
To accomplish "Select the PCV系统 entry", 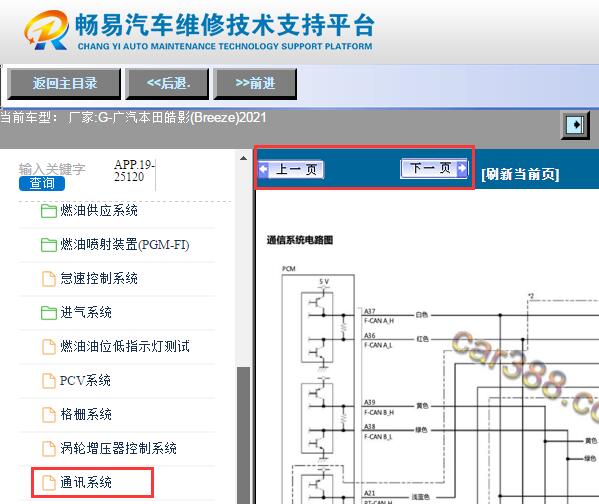I will pyautogui.click(x=85, y=381).
